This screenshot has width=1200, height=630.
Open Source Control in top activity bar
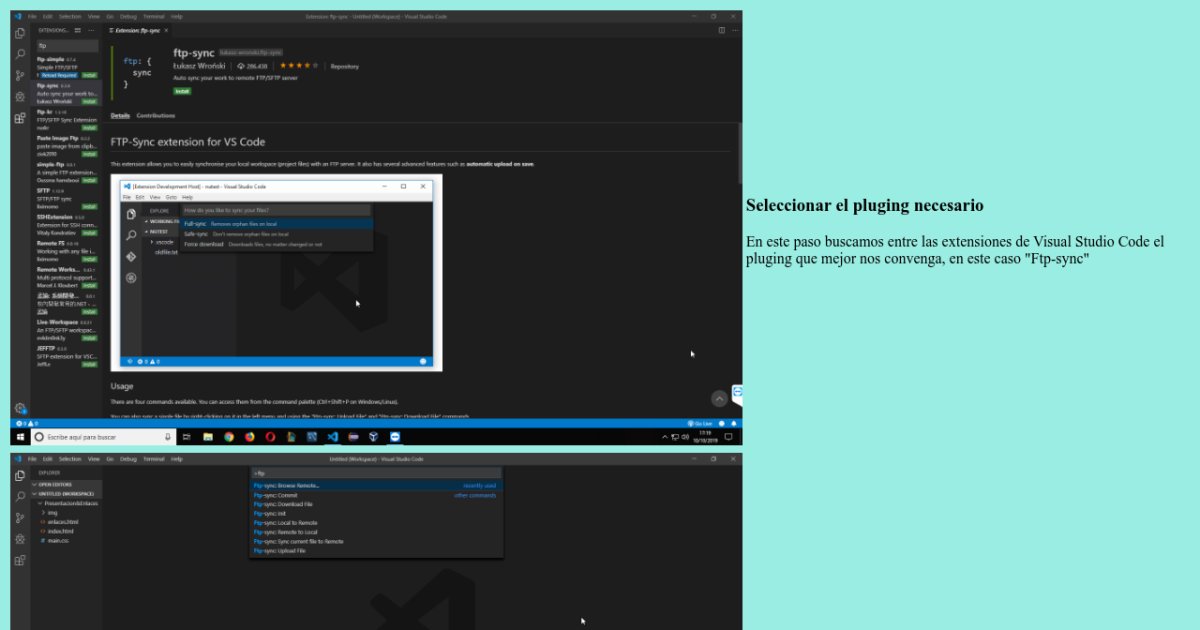pyautogui.click(x=20, y=75)
